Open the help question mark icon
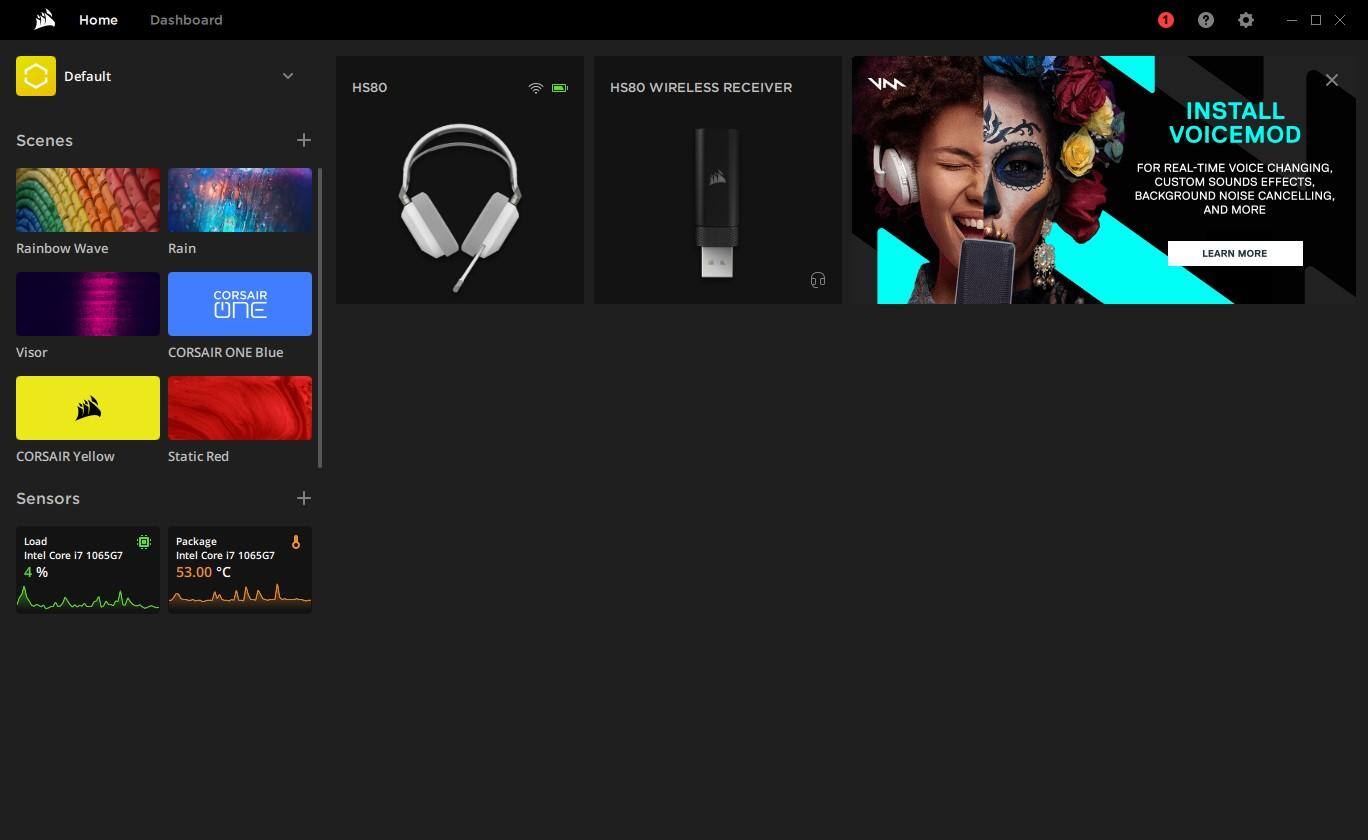This screenshot has height=840, width=1368. tap(1206, 20)
